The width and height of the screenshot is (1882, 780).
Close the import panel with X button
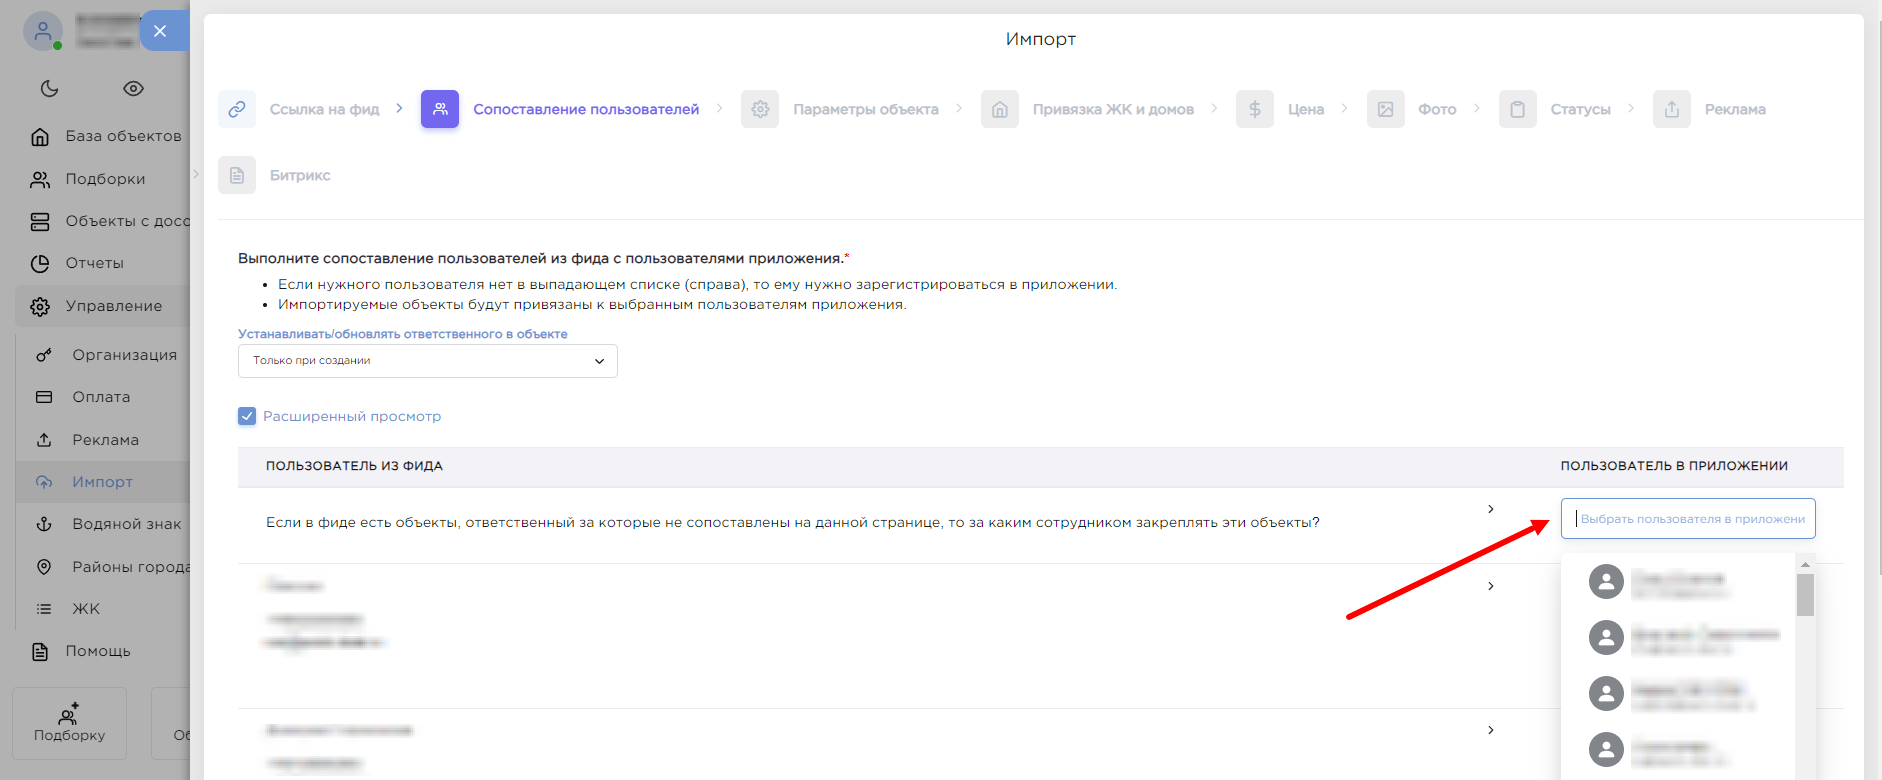click(160, 31)
